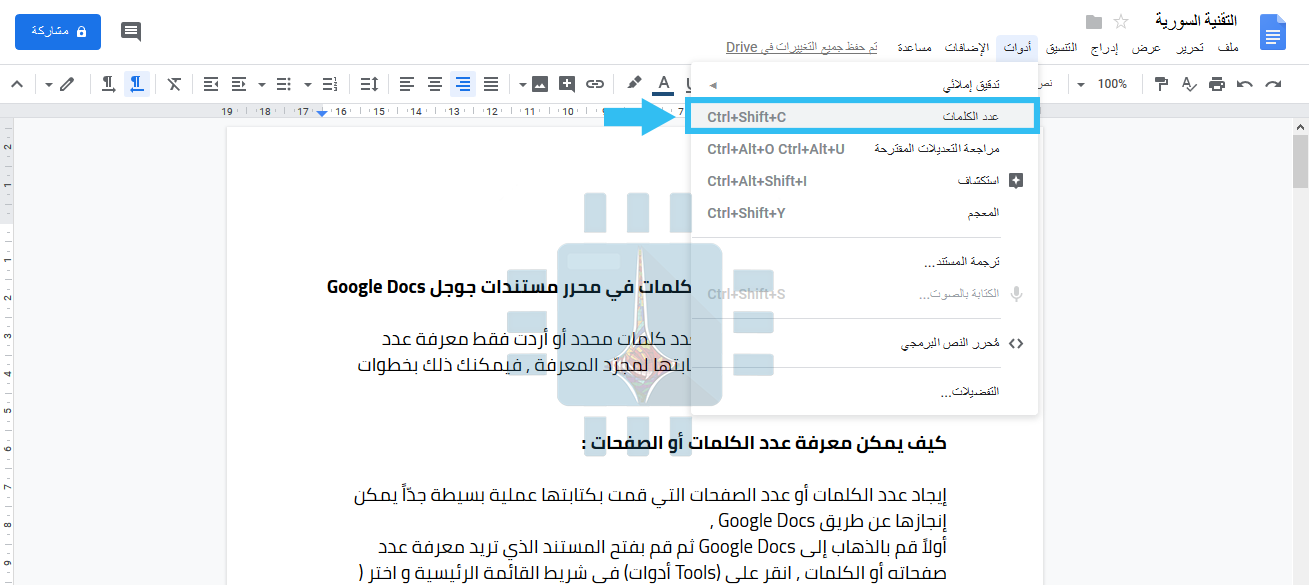Select ترجمة المستند (Translate document) item

(865, 262)
